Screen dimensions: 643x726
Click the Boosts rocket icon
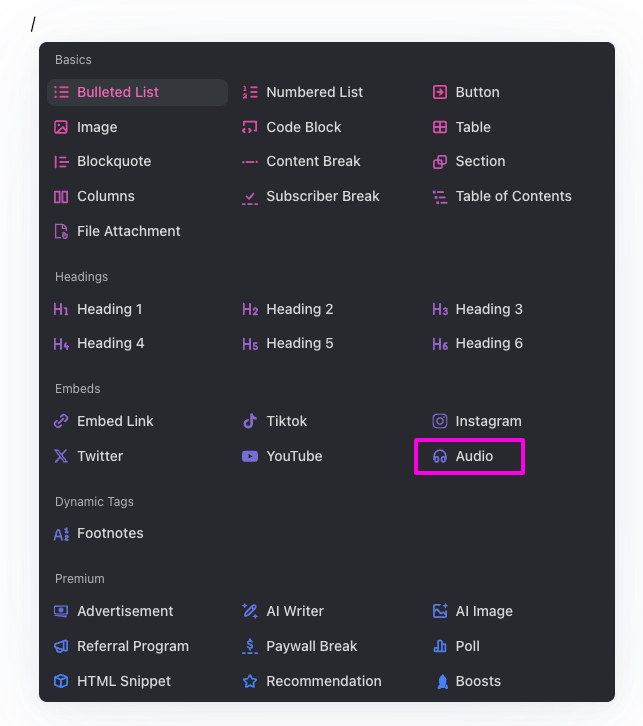click(x=440, y=681)
